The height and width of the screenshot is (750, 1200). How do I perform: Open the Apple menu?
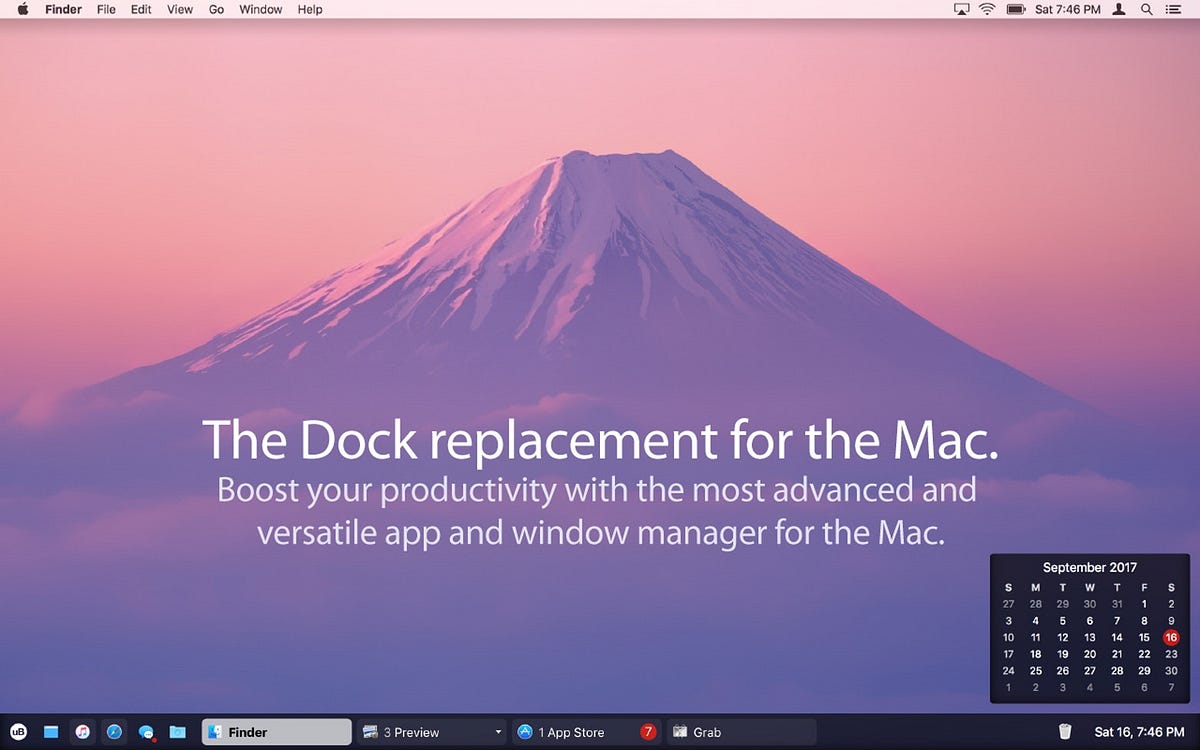pyautogui.click(x=22, y=9)
